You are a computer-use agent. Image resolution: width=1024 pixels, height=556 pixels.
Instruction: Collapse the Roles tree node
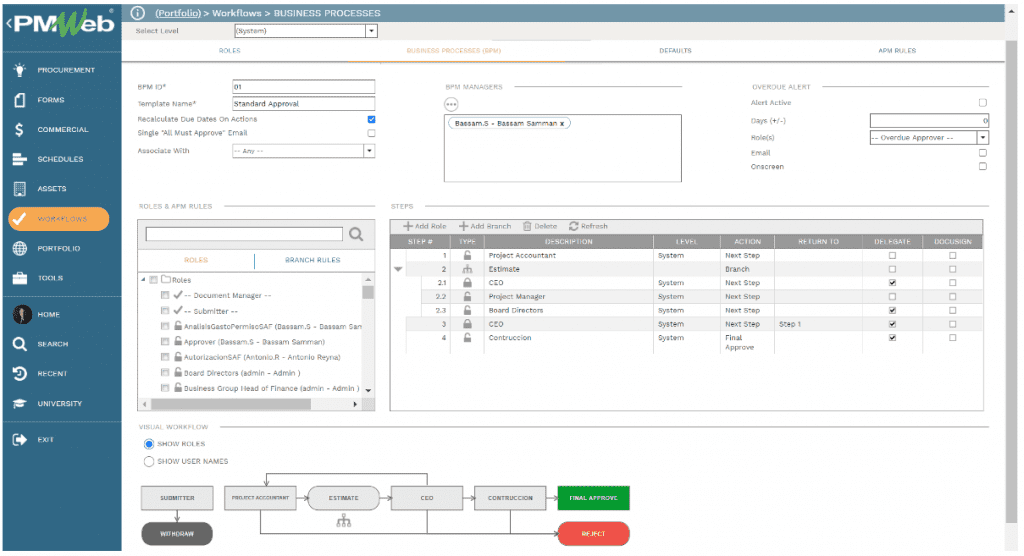[144, 280]
